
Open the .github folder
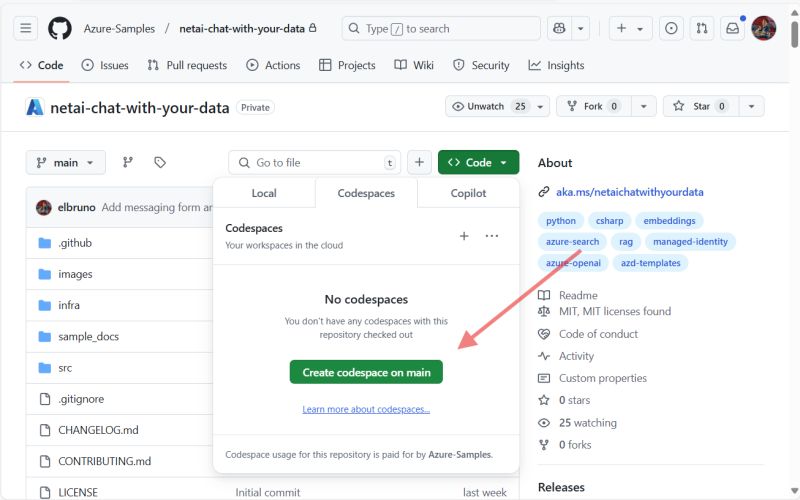[x=75, y=243]
